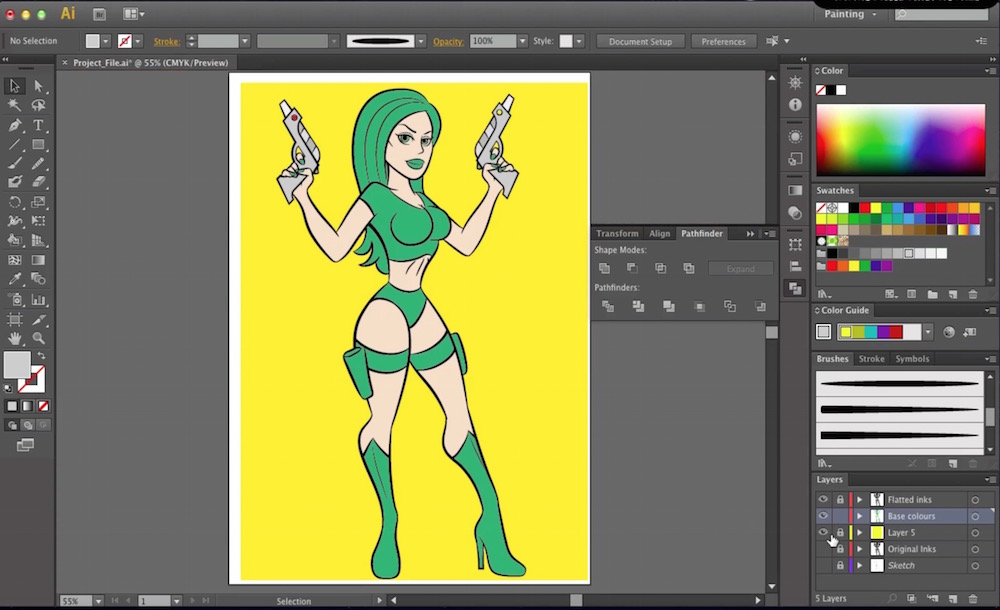The width and height of the screenshot is (1000, 610).
Task: Click the Opacity 100% input field
Action: pos(492,41)
